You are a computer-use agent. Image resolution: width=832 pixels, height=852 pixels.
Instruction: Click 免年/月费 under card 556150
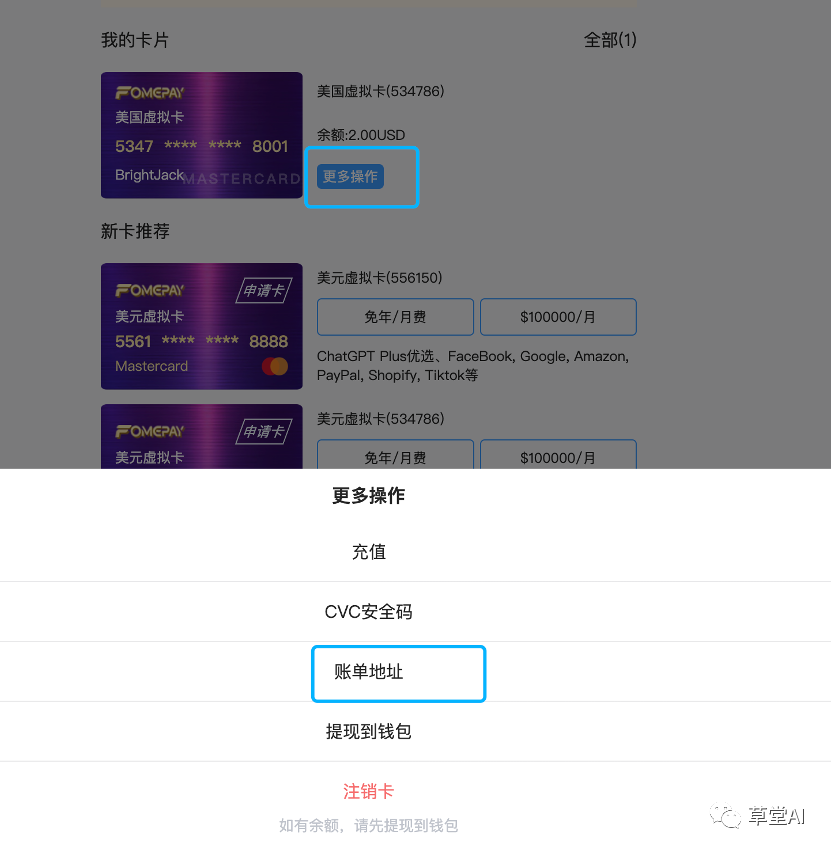pos(396,317)
